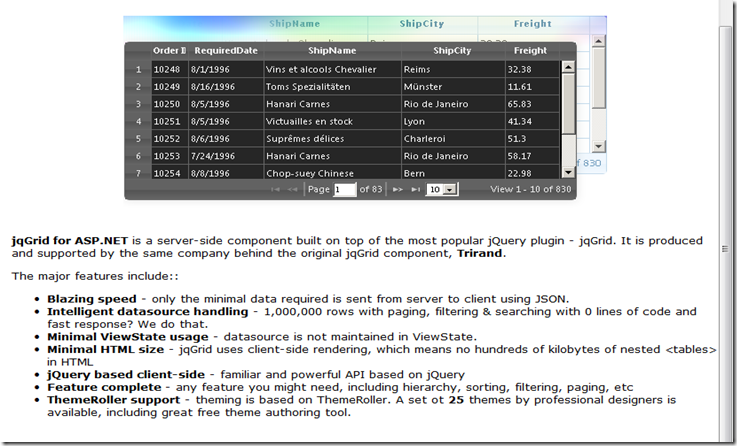Click date cell 8/1/1996
Viewport: 737px width, 446px height.
pyautogui.click(x=226, y=69)
